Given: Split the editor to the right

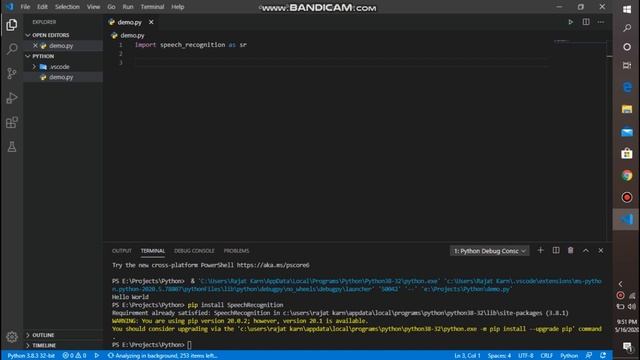Looking at the screenshot, I should pos(586,22).
